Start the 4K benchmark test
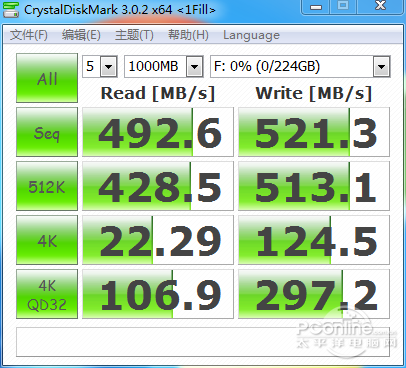The height and width of the screenshot is (368, 406). [47, 240]
